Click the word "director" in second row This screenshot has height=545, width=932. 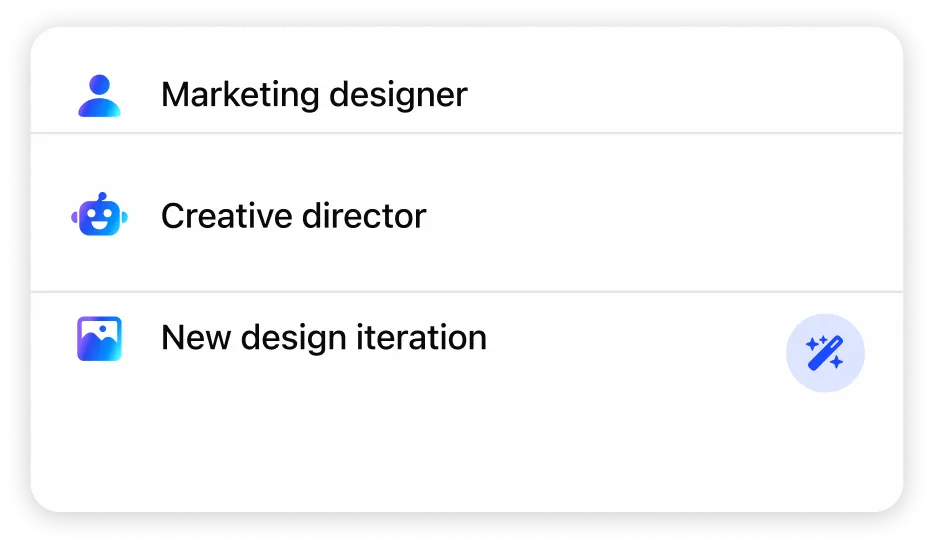coord(364,216)
